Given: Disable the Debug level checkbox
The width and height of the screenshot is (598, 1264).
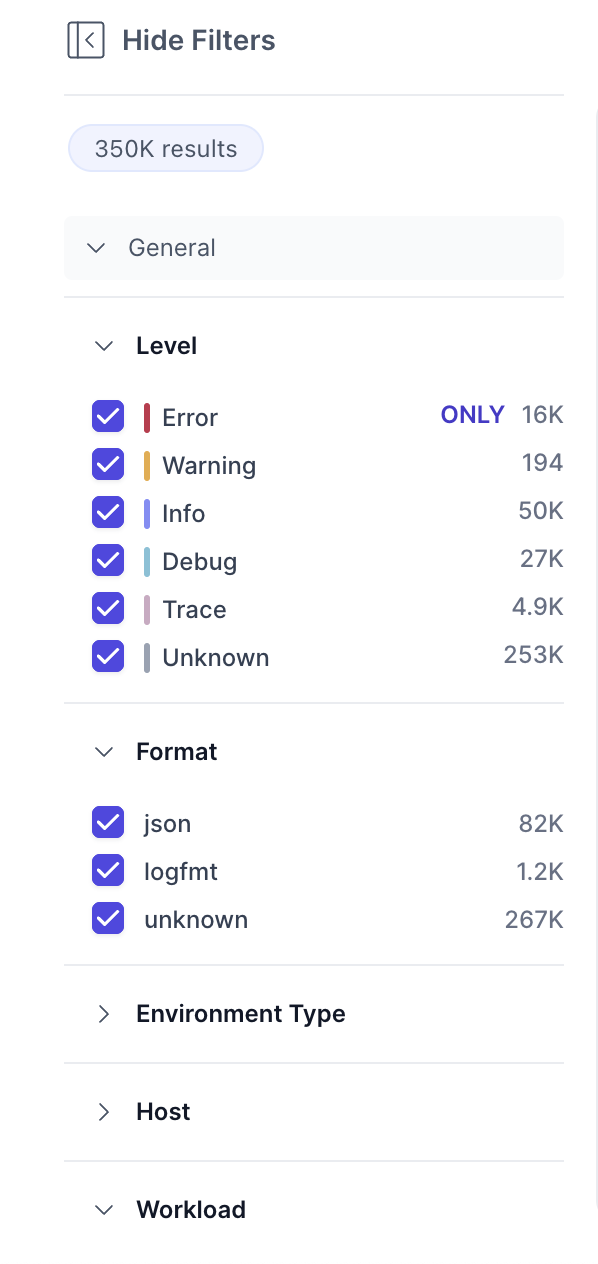Looking at the screenshot, I should point(108,561).
